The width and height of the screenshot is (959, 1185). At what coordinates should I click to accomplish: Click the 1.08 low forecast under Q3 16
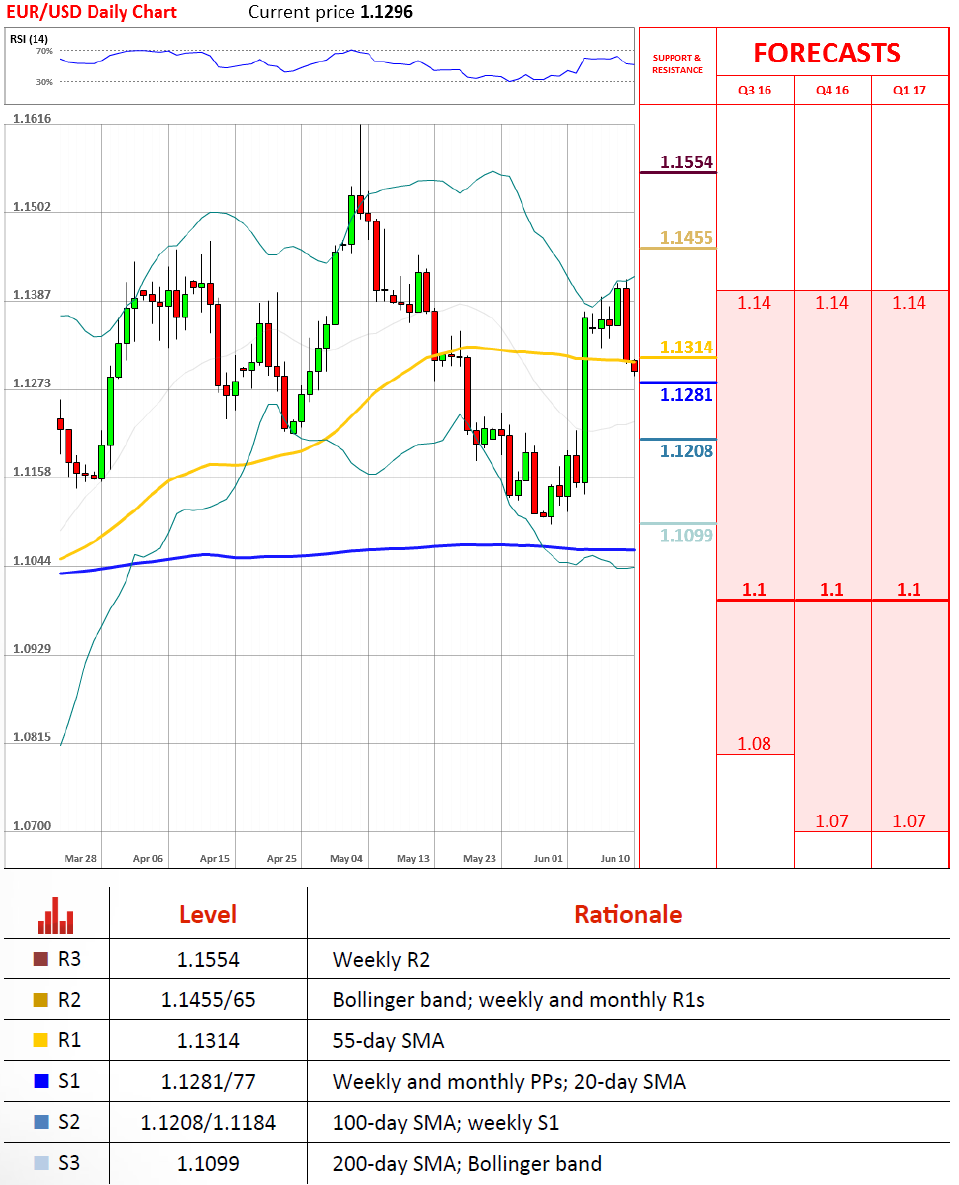click(754, 744)
